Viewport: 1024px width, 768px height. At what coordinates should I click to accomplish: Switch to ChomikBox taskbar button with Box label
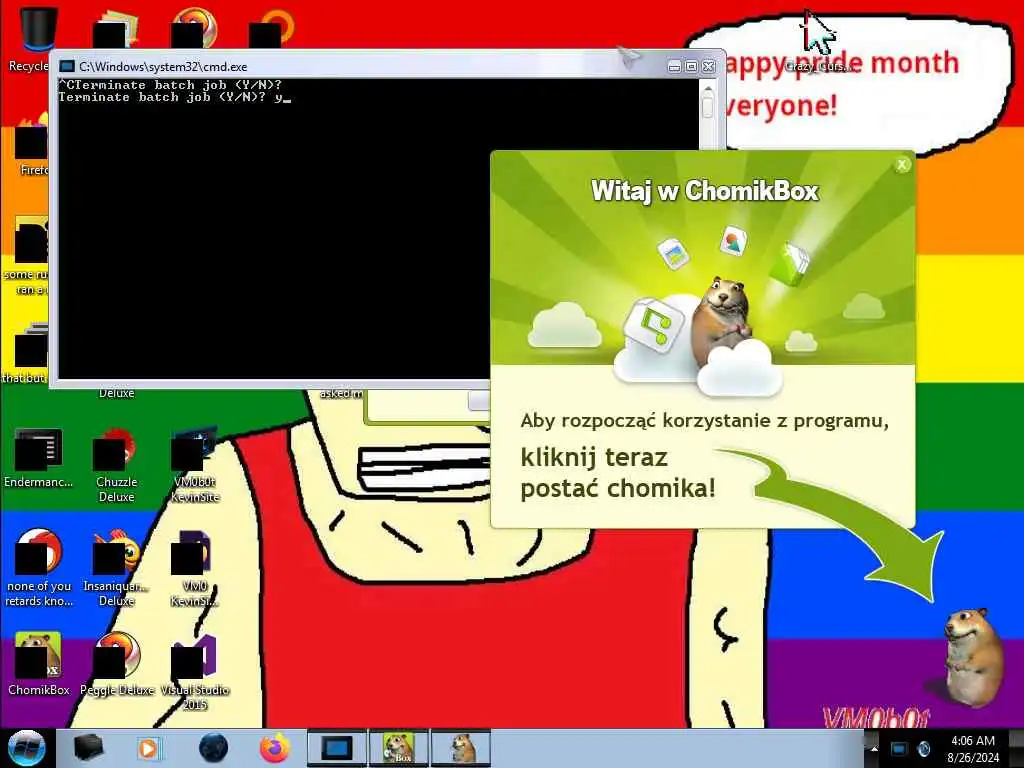399,748
